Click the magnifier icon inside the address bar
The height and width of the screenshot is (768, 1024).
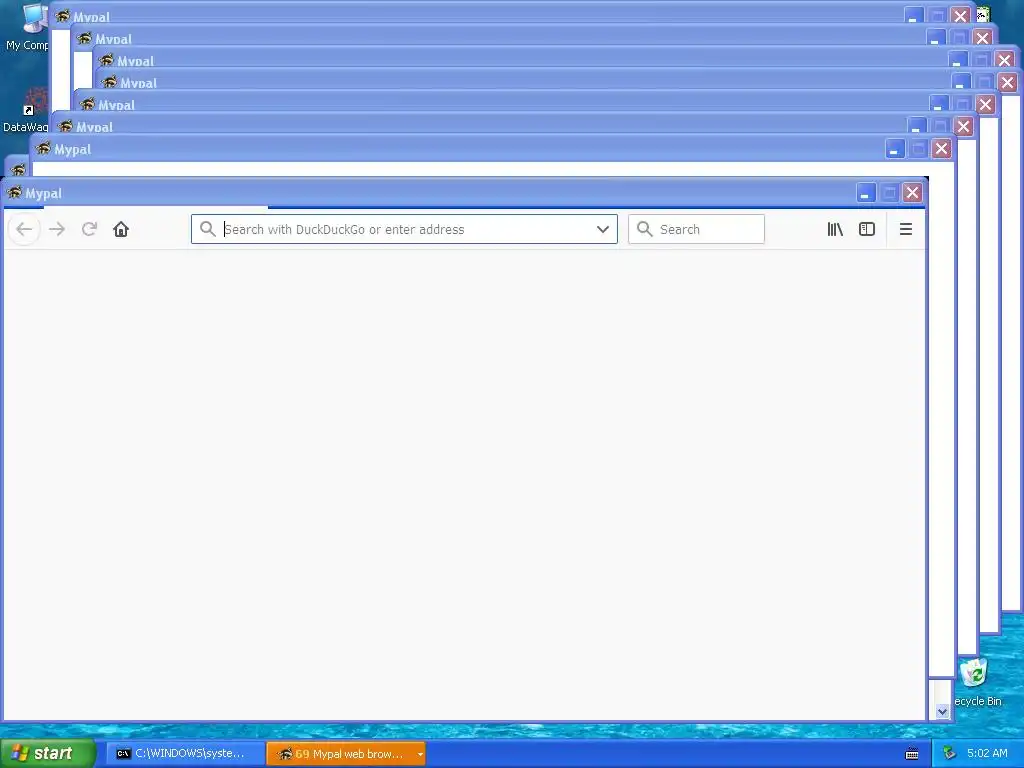[x=208, y=229]
